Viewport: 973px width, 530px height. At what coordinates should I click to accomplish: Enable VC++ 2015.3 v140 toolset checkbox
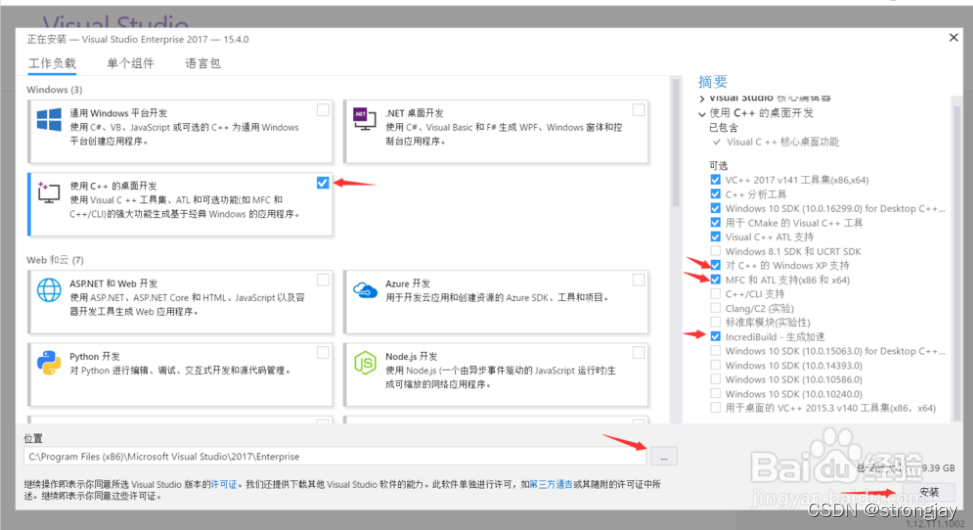tap(715, 408)
